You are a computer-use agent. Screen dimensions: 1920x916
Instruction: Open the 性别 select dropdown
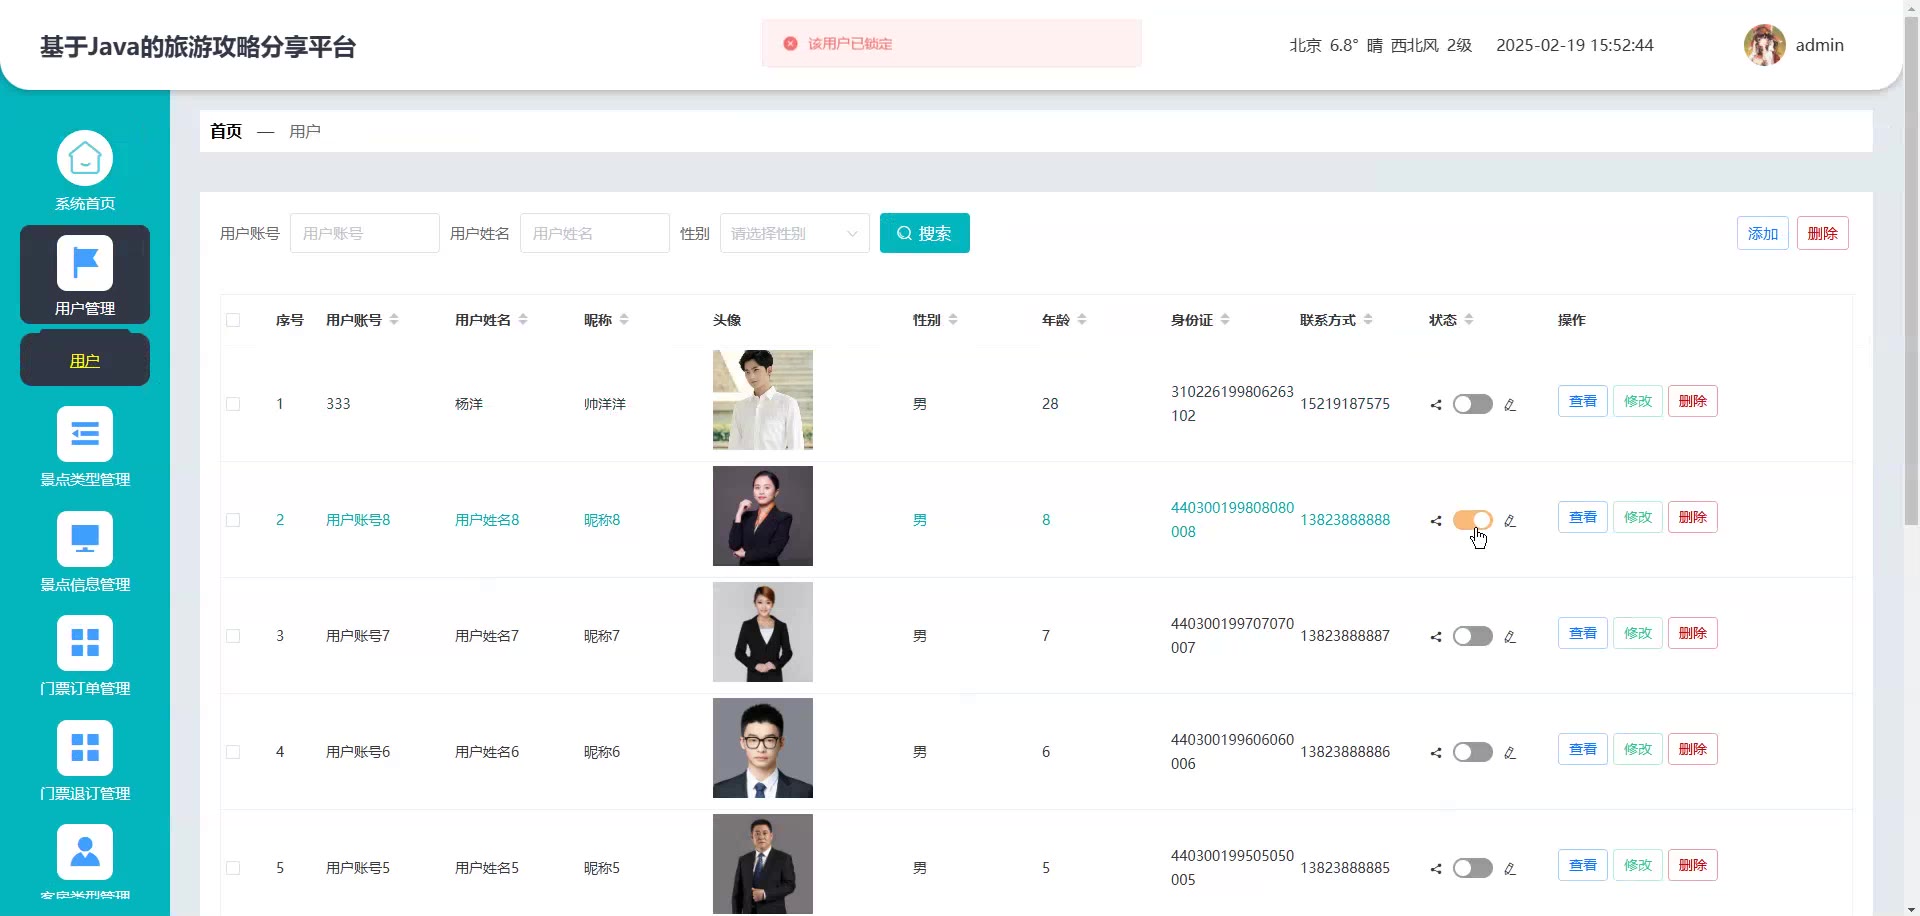click(x=795, y=233)
